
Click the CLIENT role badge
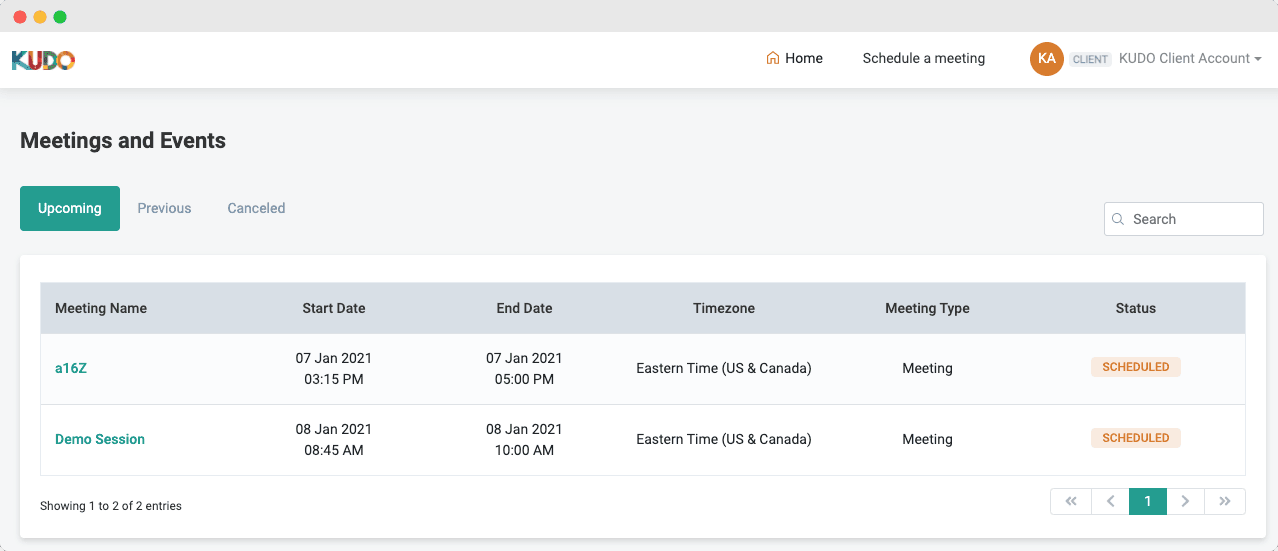click(x=1090, y=59)
